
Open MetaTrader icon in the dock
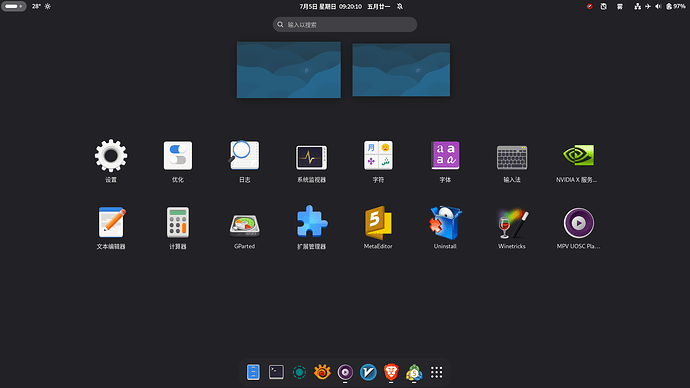(414, 373)
